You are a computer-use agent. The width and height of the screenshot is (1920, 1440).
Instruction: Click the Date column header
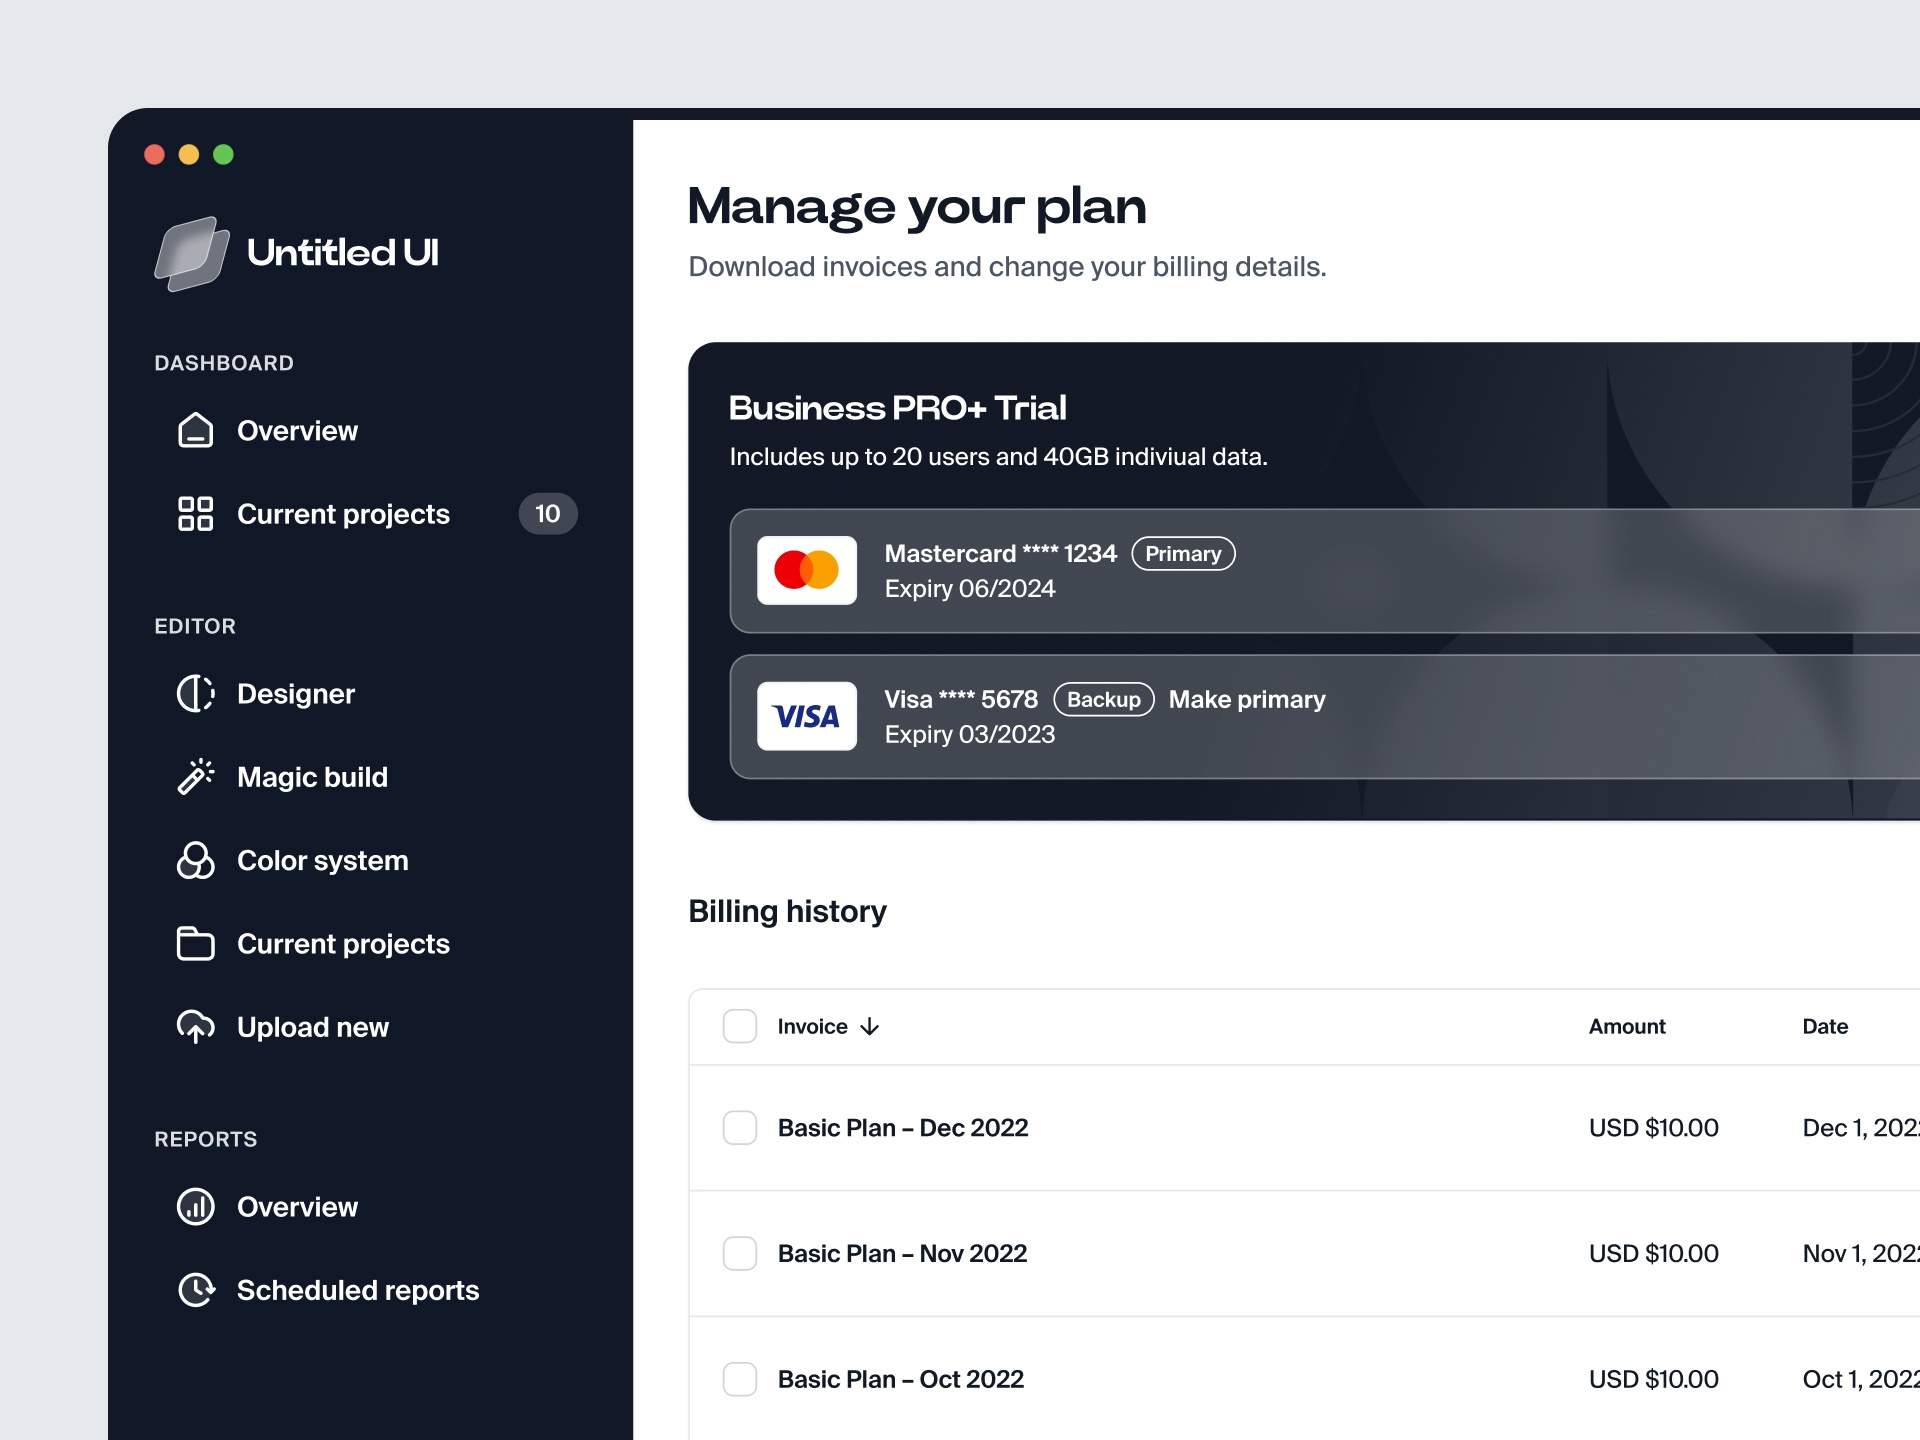(x=1825, y=1027)
